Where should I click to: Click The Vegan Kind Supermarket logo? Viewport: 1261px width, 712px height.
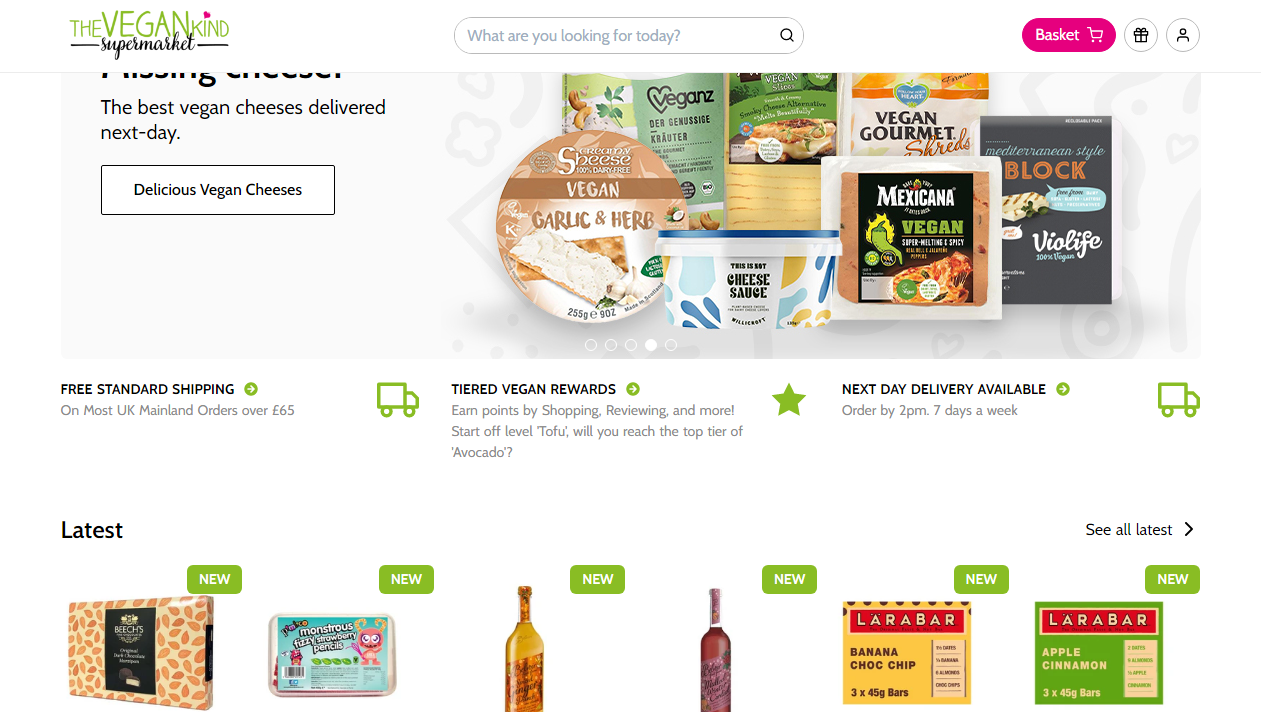point(149,35)
